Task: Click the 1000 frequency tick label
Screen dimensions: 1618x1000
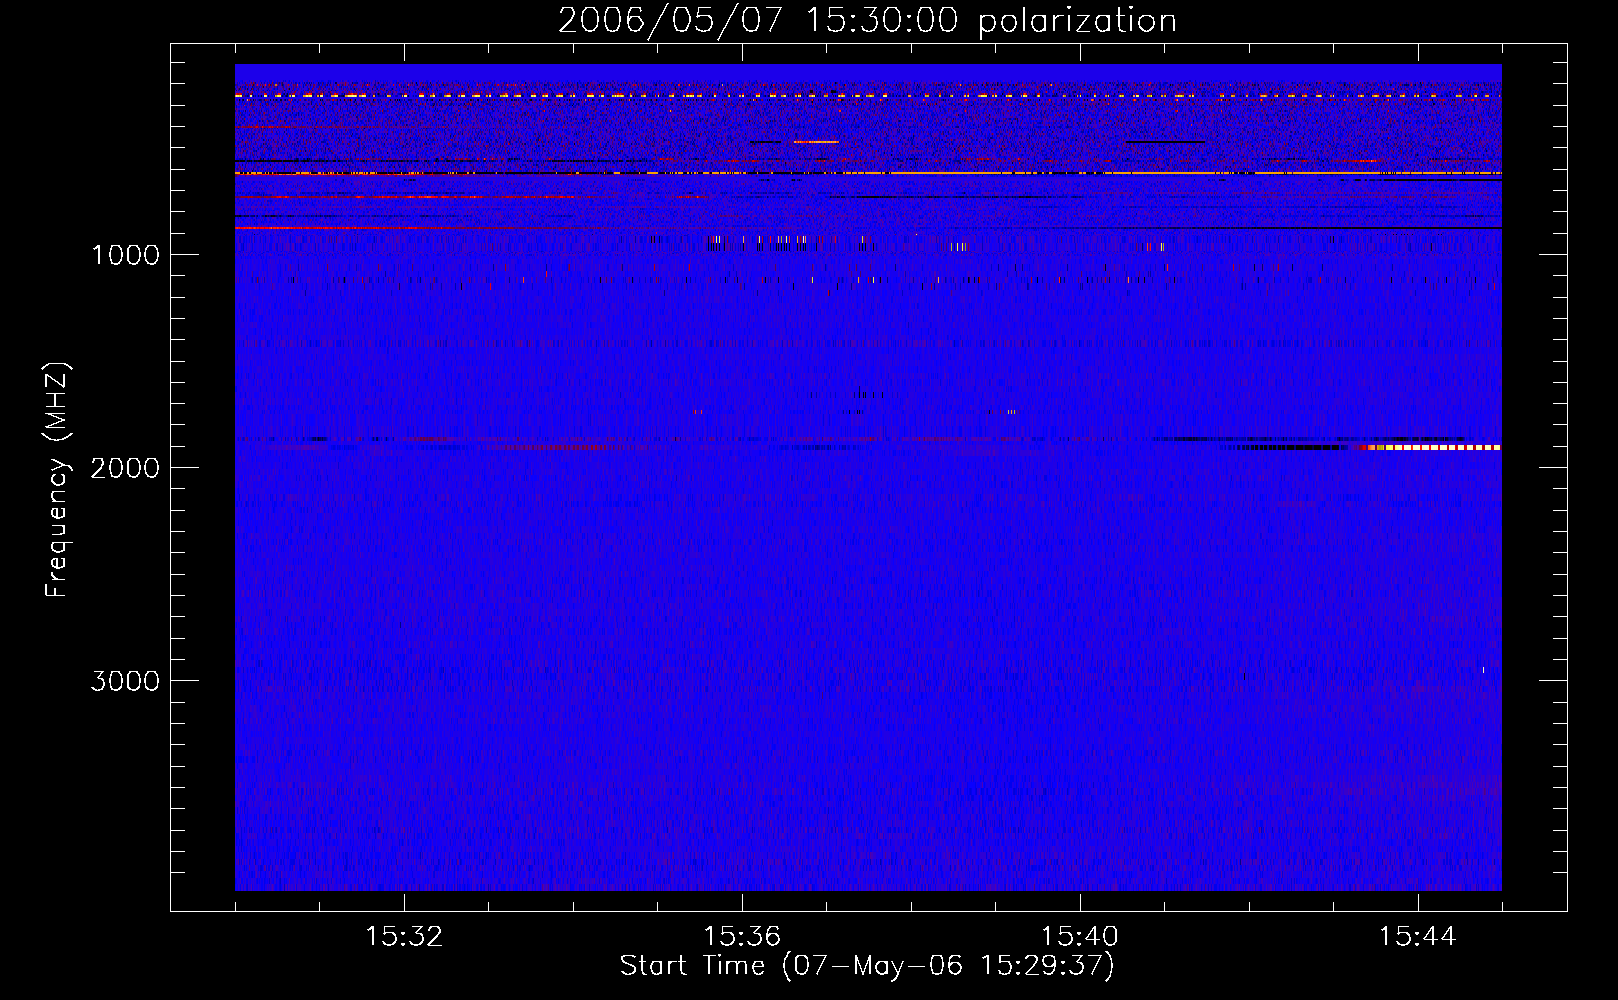Action: (x=126, y=255)
